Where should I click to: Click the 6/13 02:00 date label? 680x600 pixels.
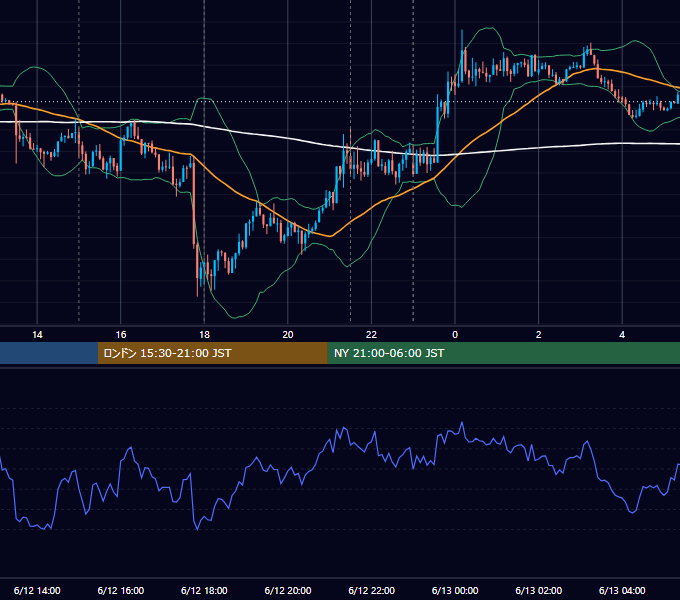(539, 590)
